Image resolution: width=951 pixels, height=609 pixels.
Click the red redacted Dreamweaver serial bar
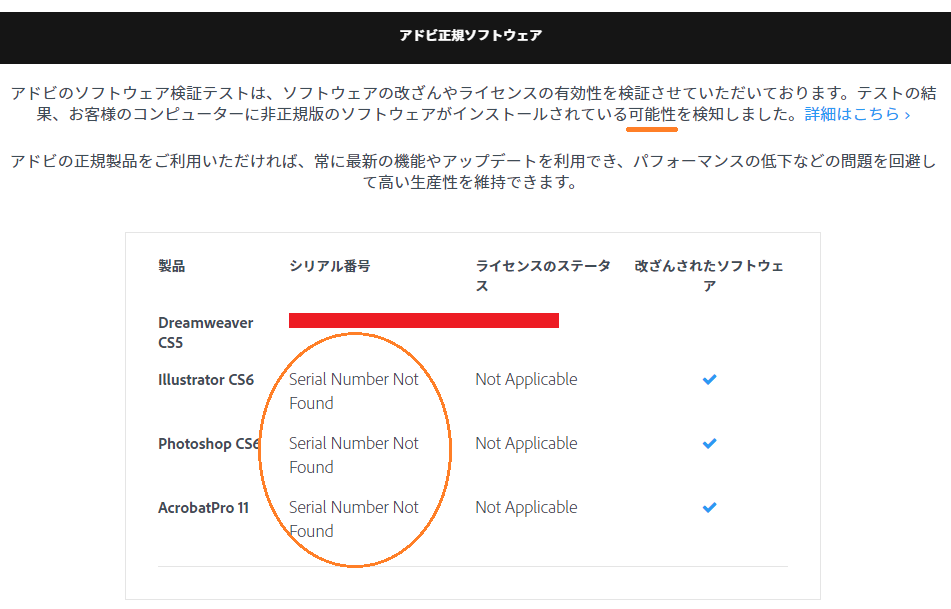tap(423, 320)
